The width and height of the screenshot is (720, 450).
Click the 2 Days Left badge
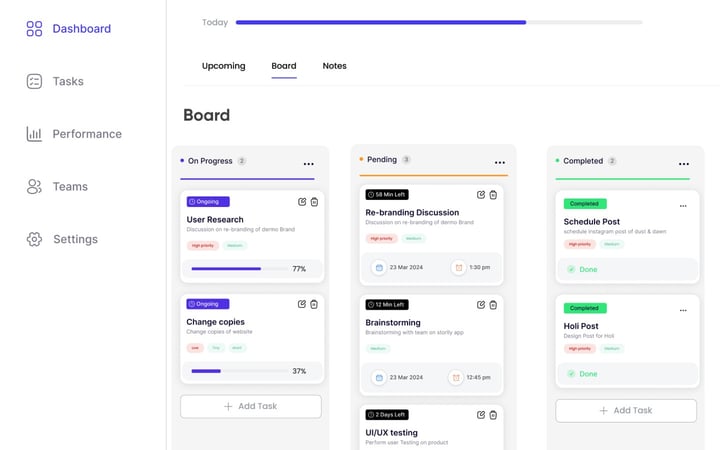(387, 415)
